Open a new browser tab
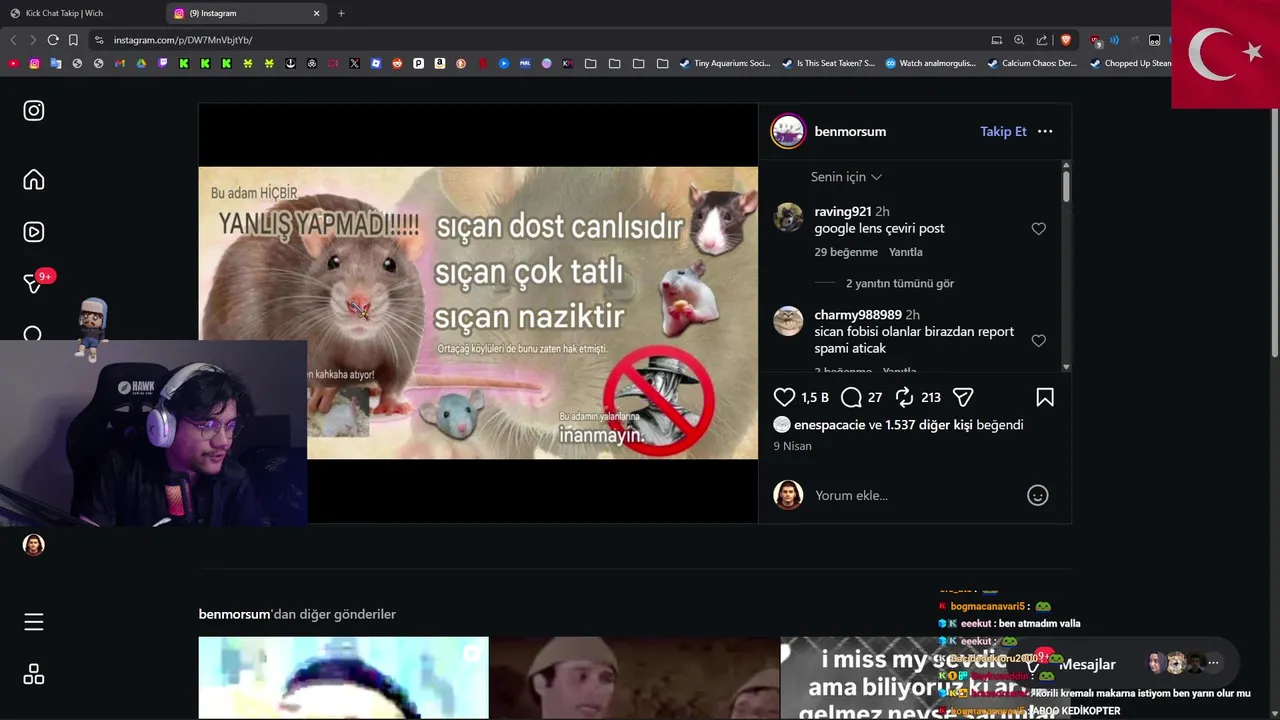 pyautogui.click(x=341, y=13)
